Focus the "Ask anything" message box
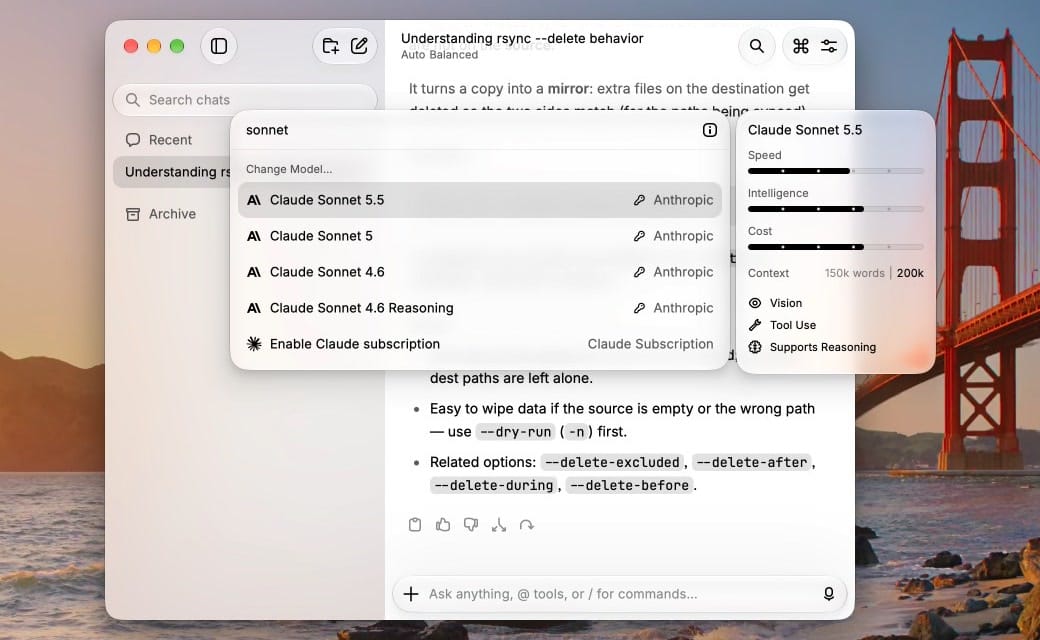 pyautogui.click(x=619, y=594)
